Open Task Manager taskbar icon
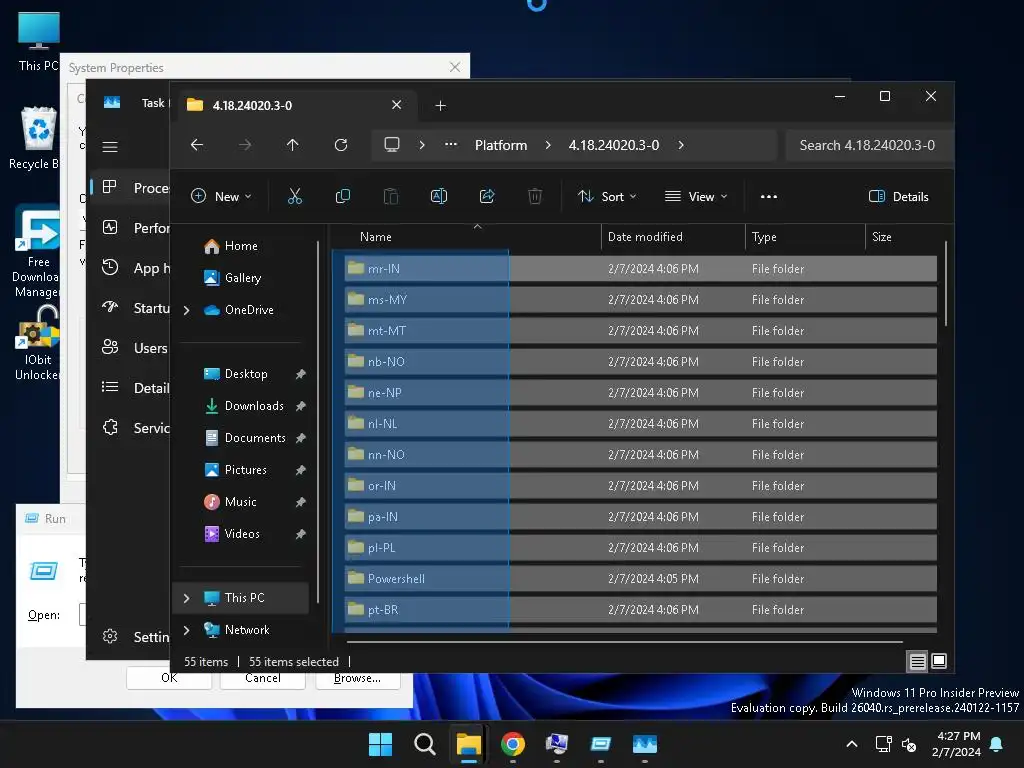Screen dimensions: 1024x768 click(645, 744)
